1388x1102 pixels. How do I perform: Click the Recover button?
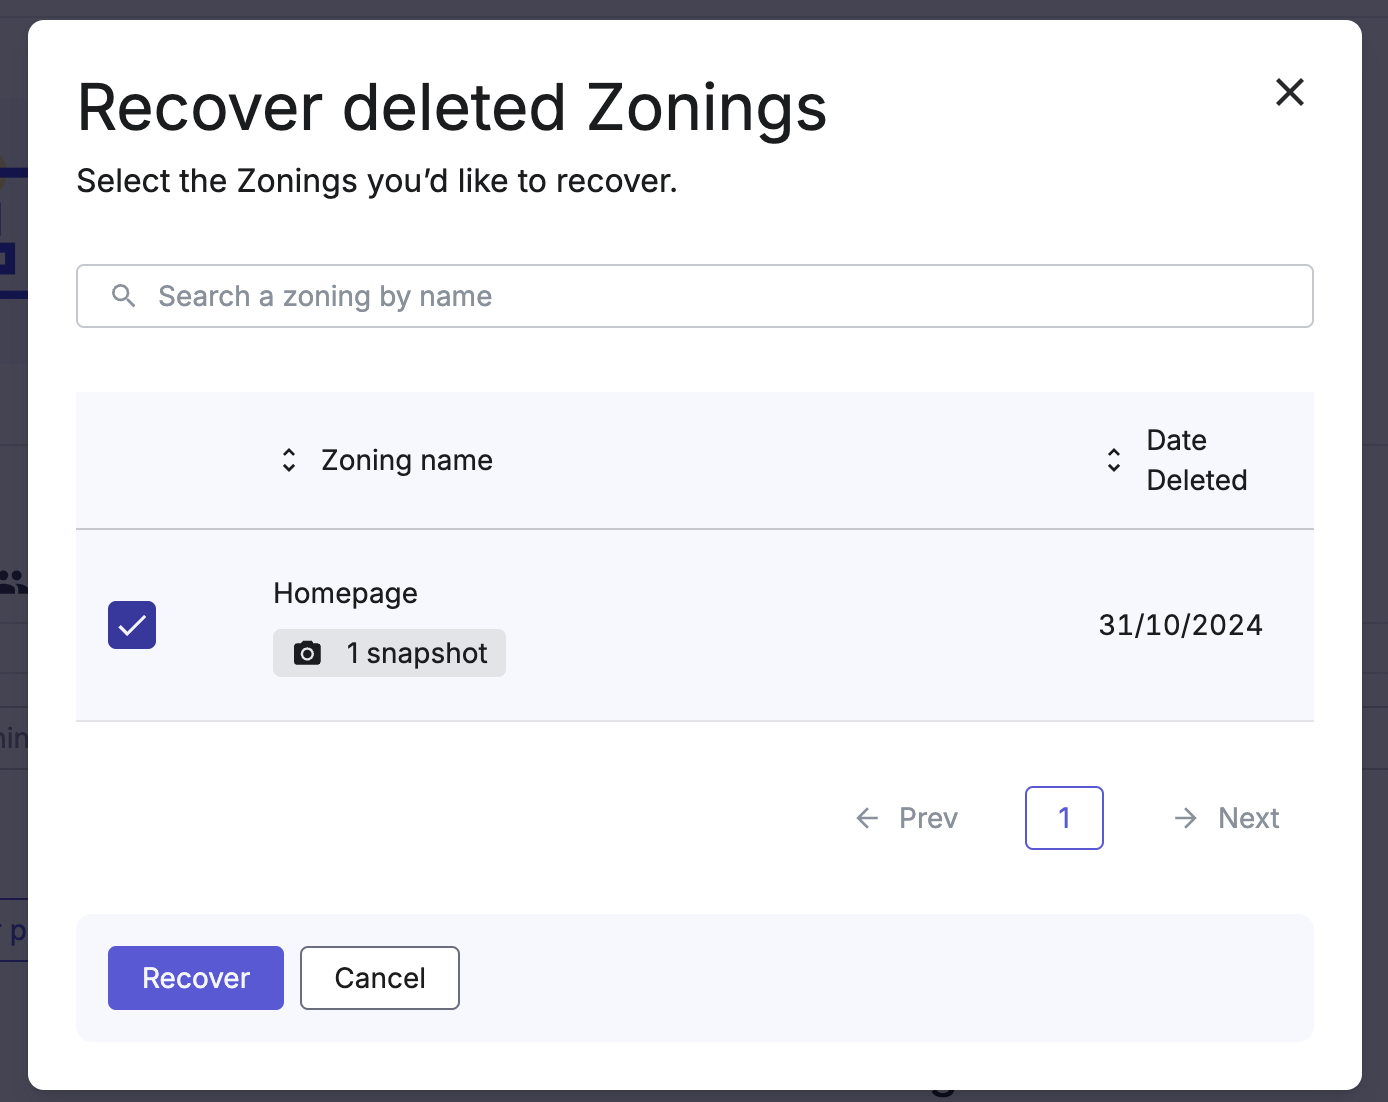[x=196, y=978]
